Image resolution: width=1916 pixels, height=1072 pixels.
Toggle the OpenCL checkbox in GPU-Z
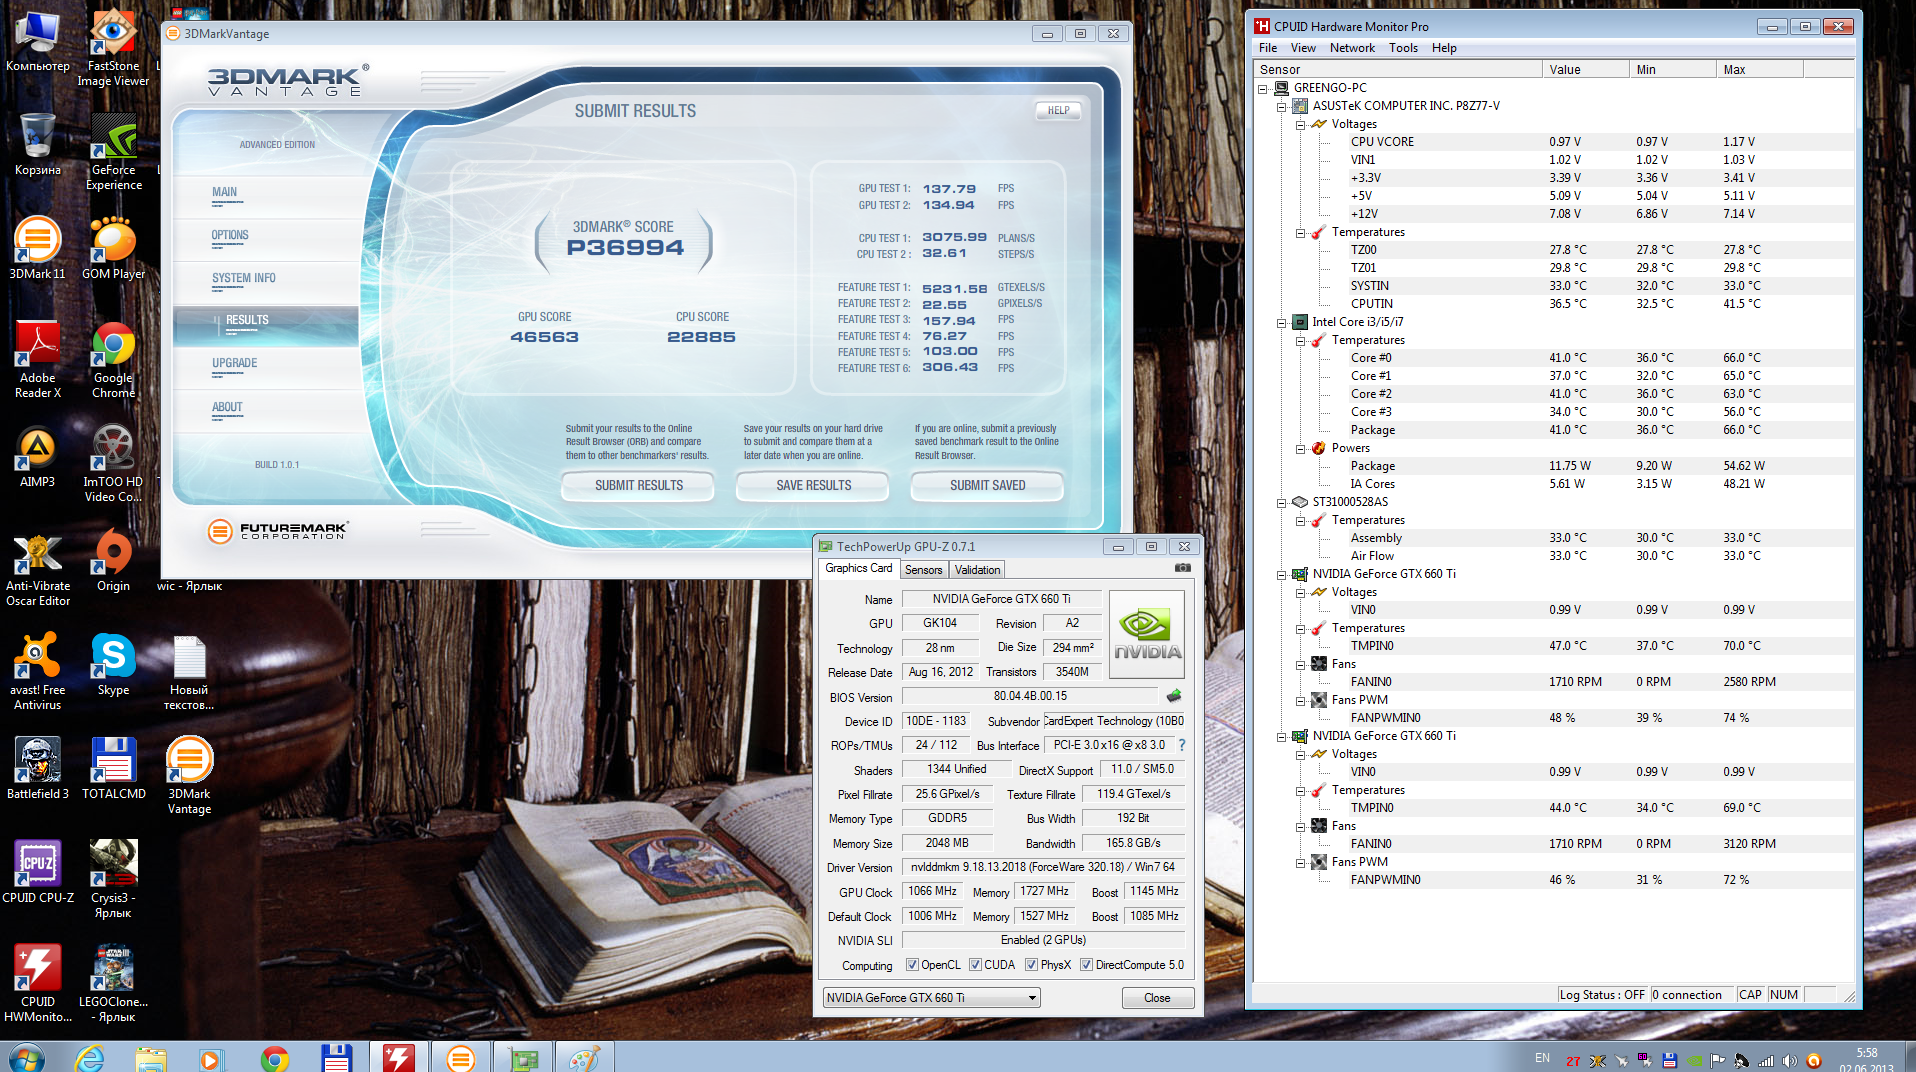(x=912, y=965)
